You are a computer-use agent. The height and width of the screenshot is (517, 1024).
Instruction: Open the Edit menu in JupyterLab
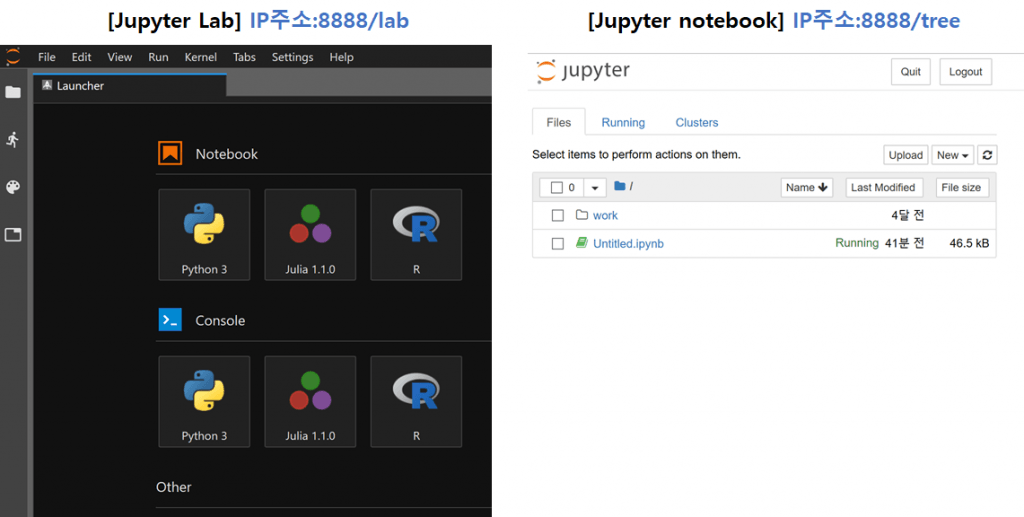82,57
